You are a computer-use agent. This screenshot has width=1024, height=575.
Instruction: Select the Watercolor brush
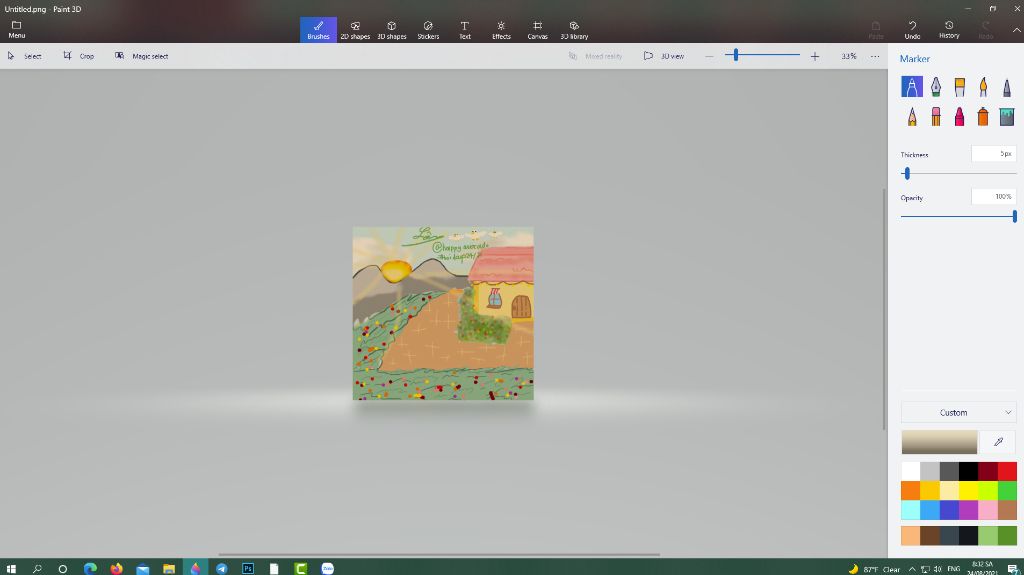coord(983,86)
